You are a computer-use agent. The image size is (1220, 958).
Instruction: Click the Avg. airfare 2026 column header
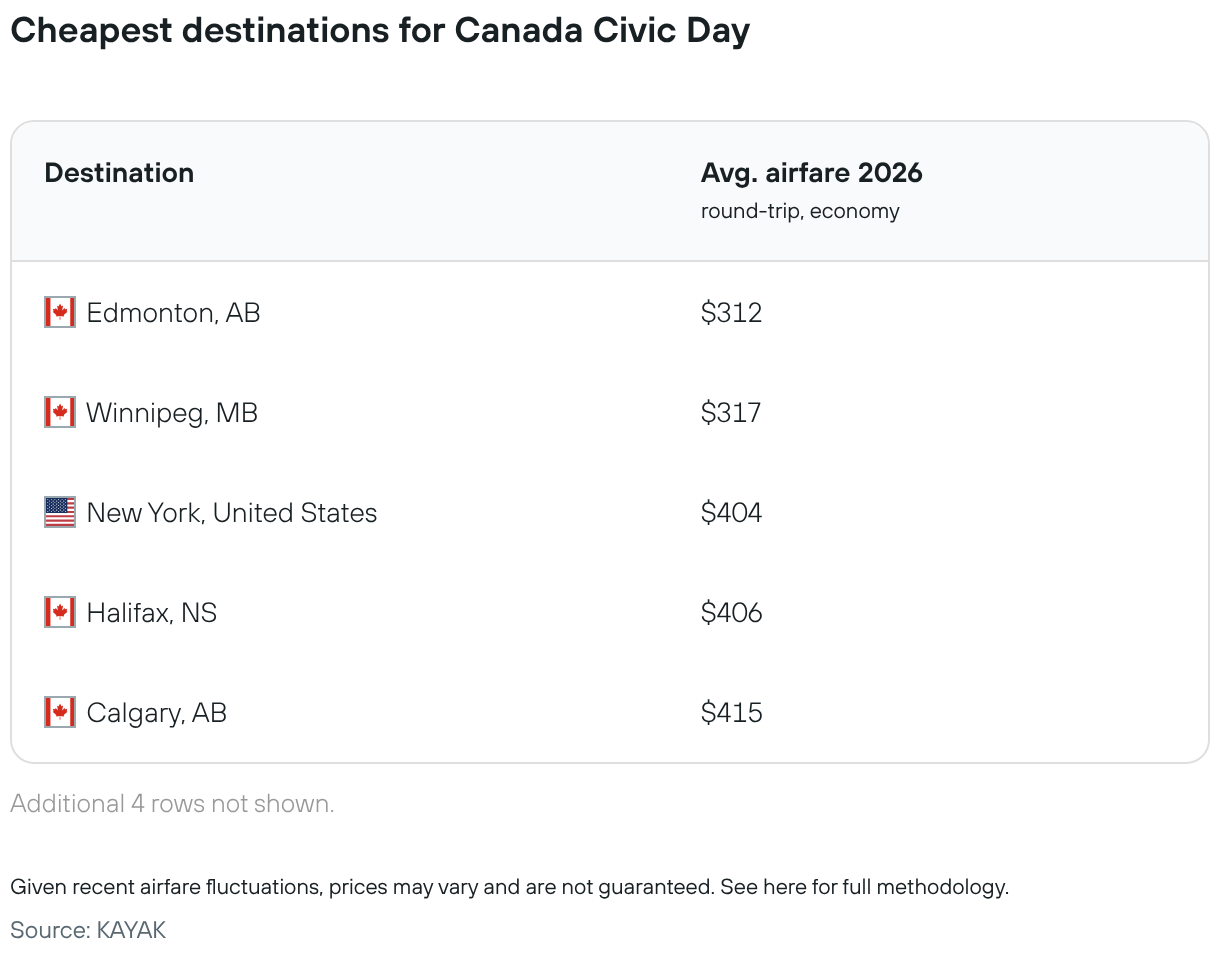[x=811, y=173]
